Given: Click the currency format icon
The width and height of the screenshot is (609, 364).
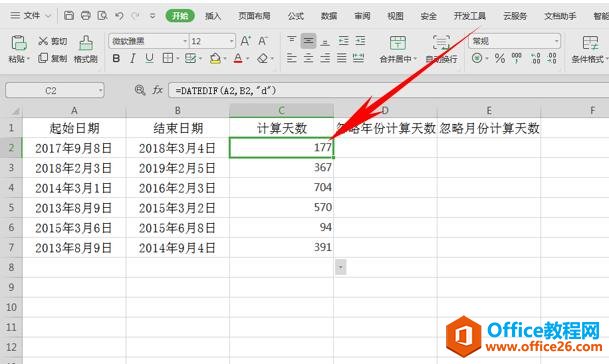Looking at the screenshot, I should click(x=477, y=58).
